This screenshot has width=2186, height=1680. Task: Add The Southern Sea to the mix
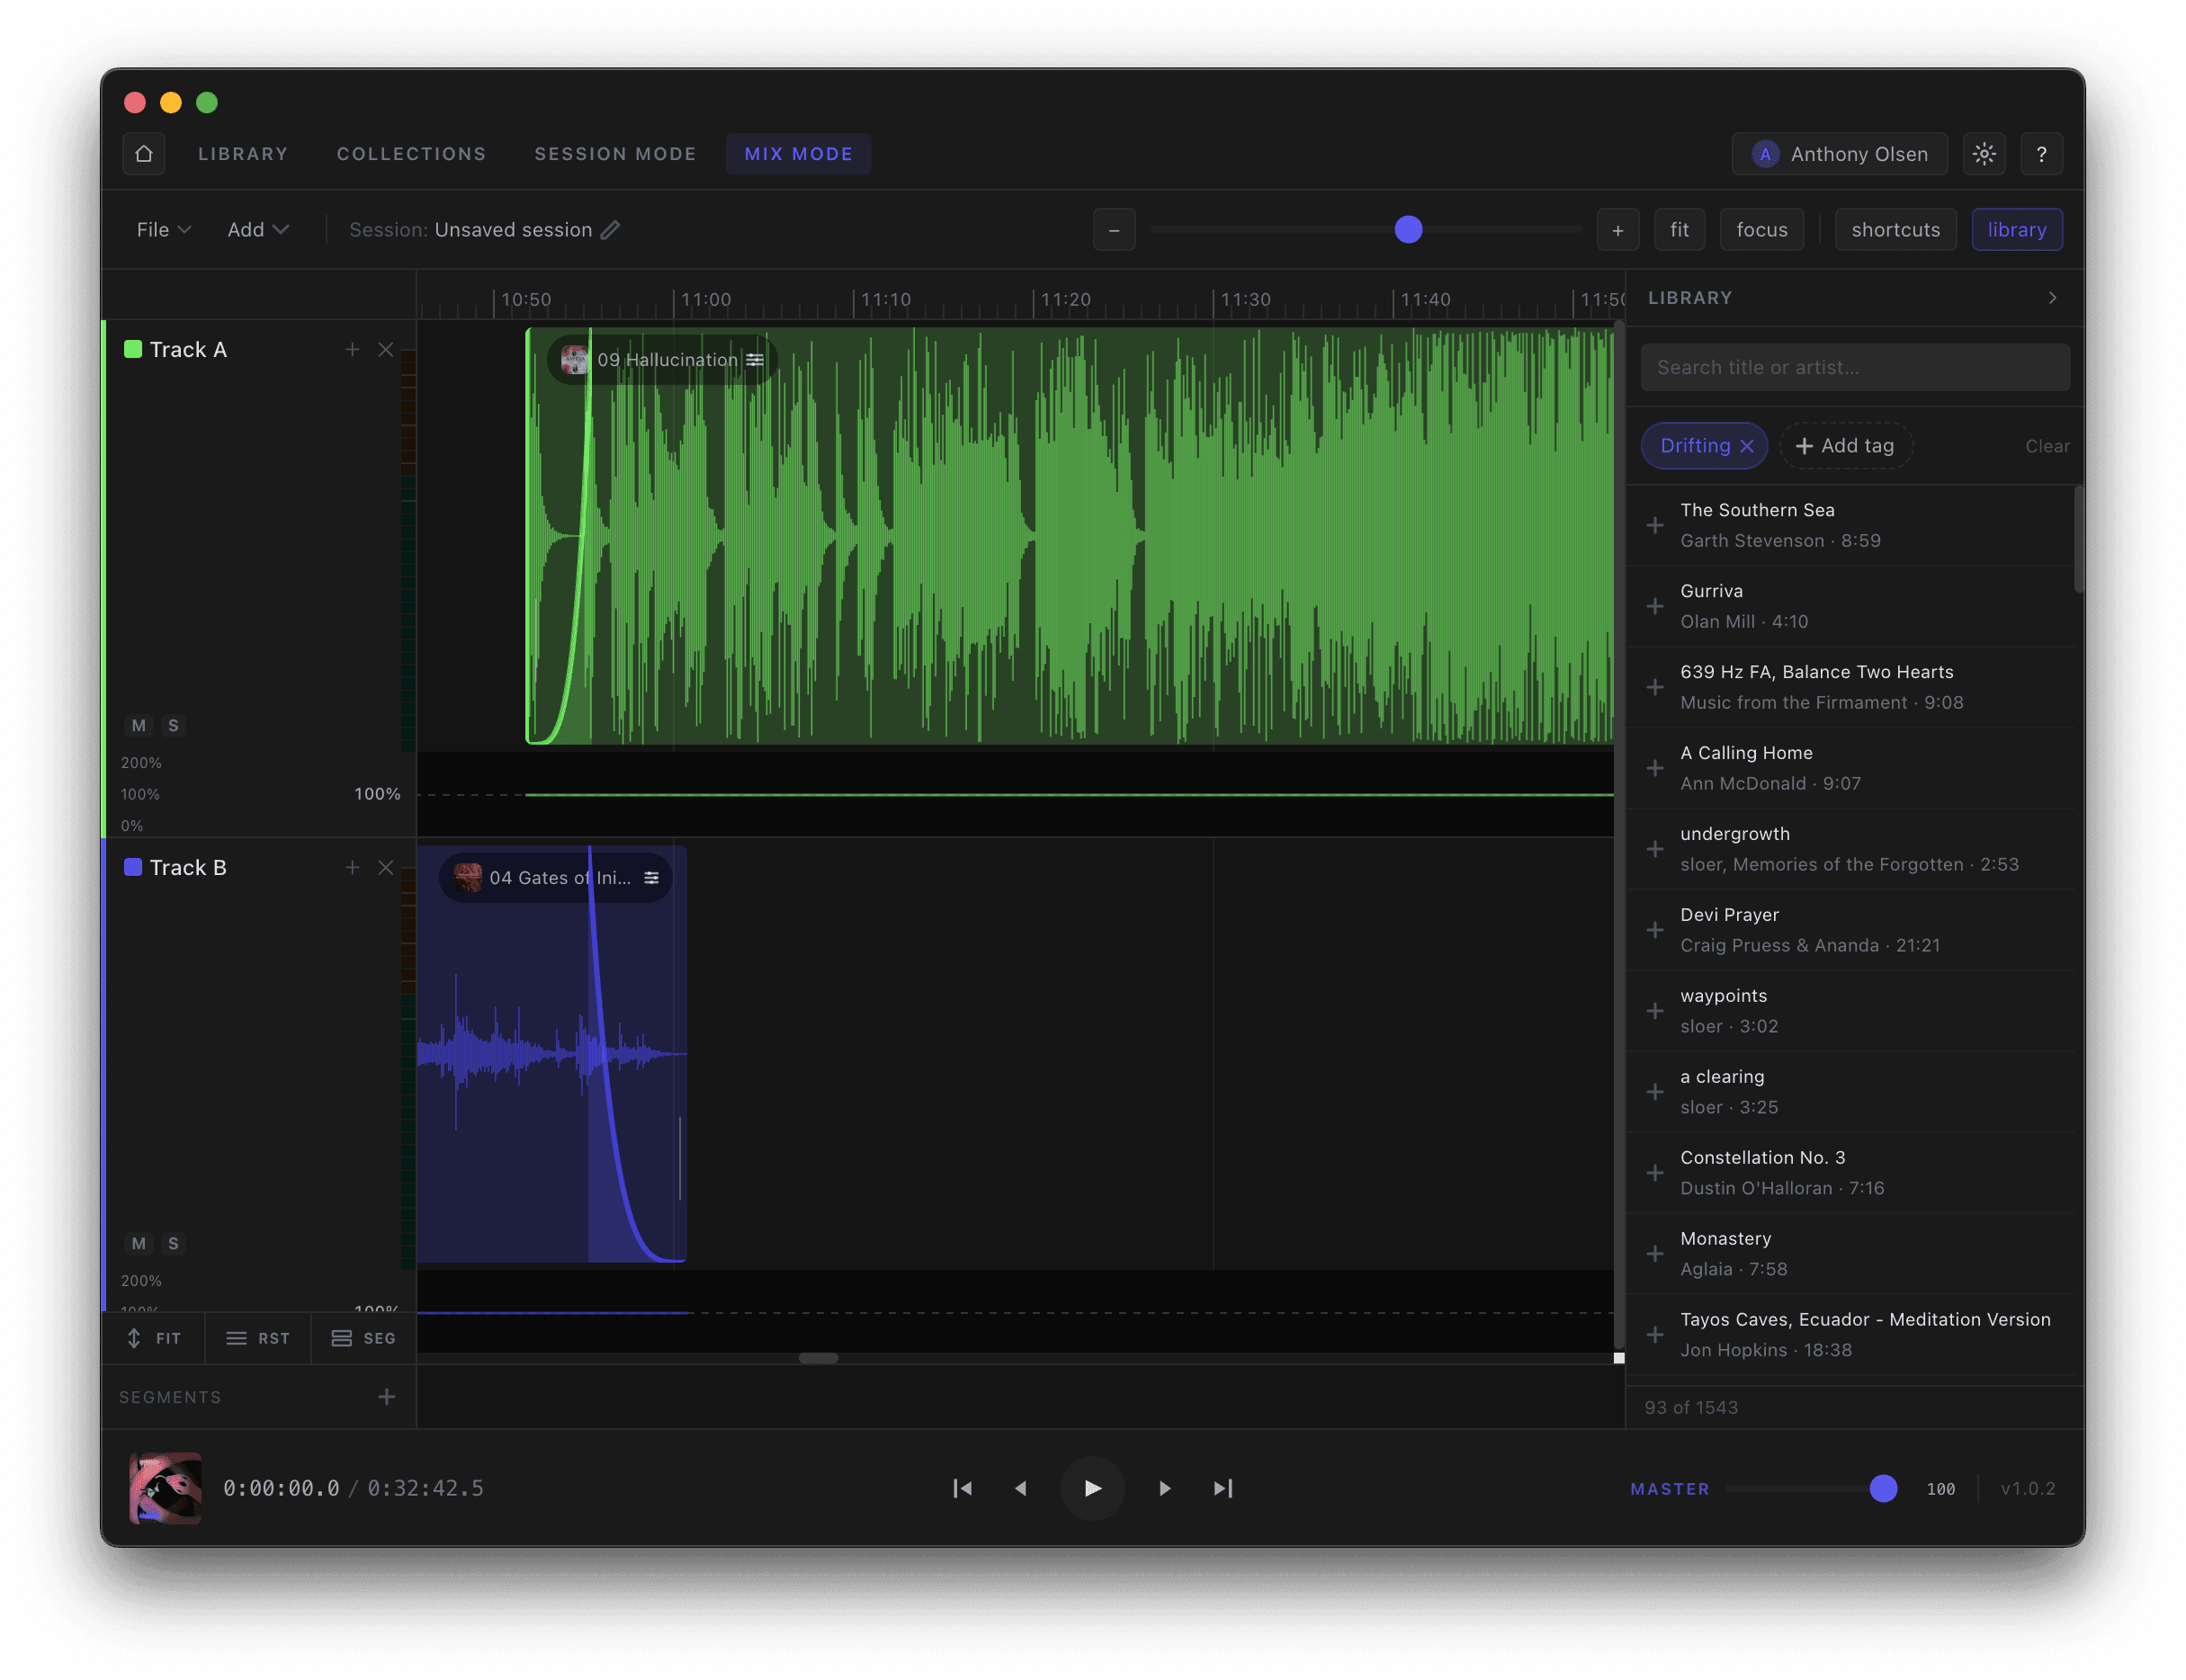1655,525
